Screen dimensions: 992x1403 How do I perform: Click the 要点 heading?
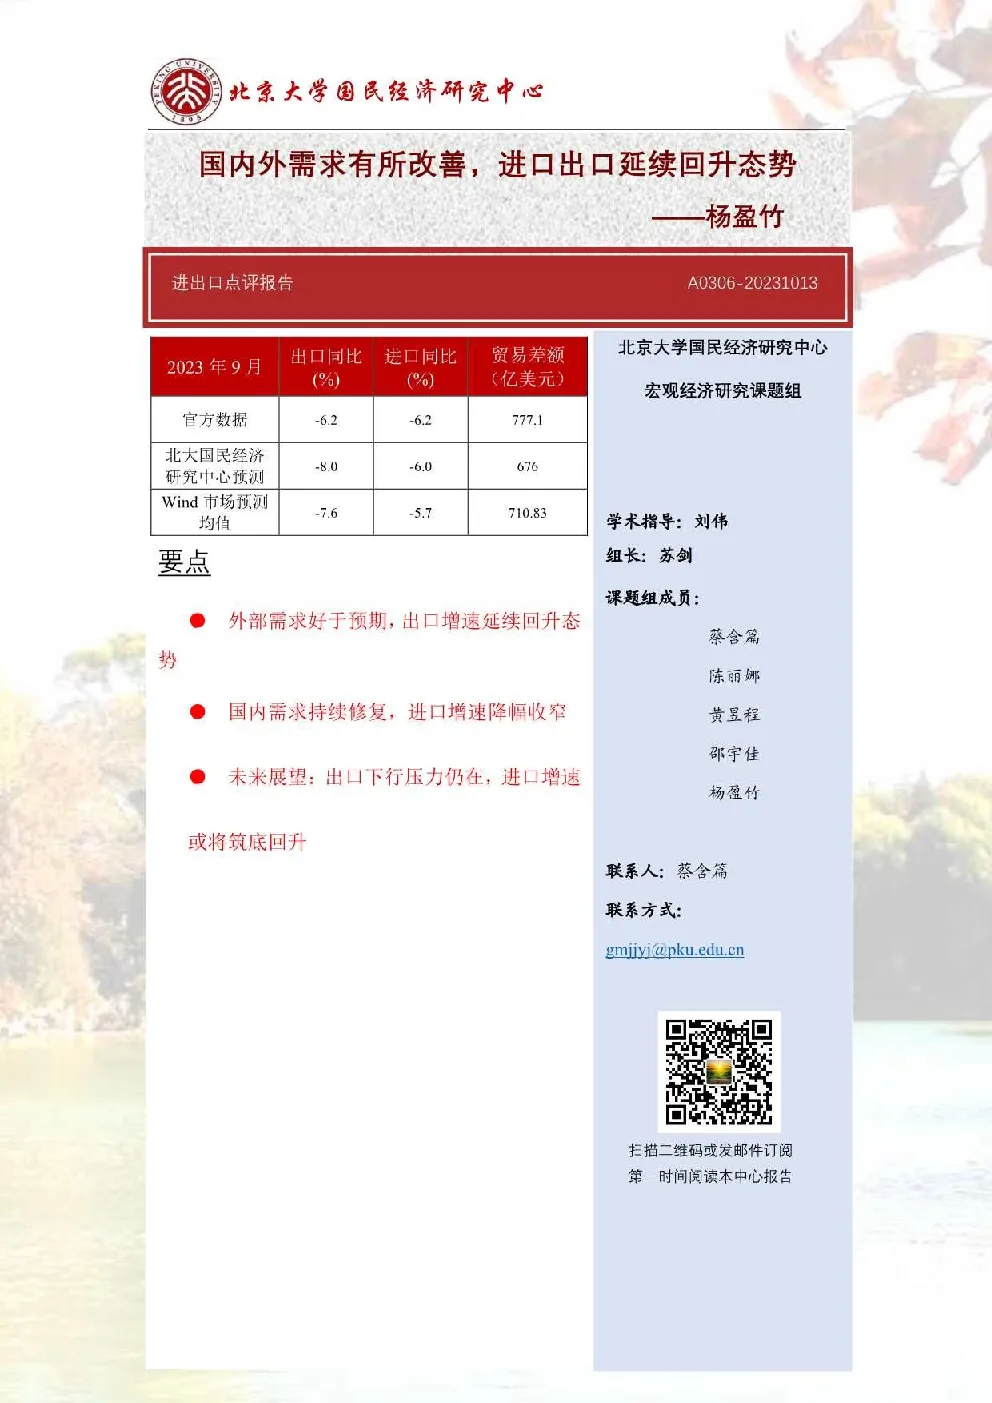point(184,562)
